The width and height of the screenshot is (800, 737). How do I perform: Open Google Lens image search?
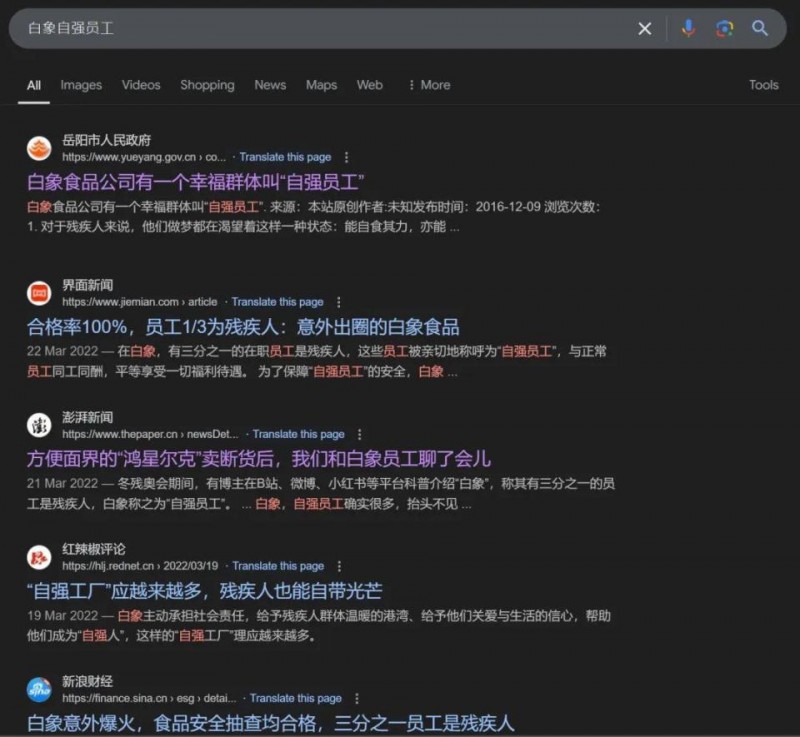[x=723, y=28]
